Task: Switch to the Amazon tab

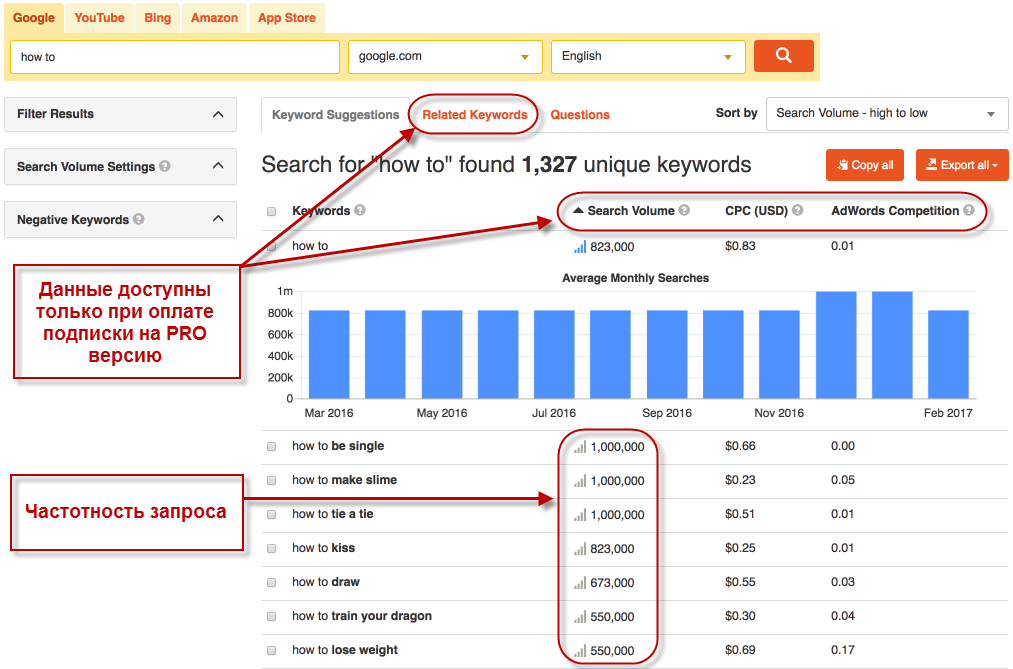Action: (x=214, y=17)
